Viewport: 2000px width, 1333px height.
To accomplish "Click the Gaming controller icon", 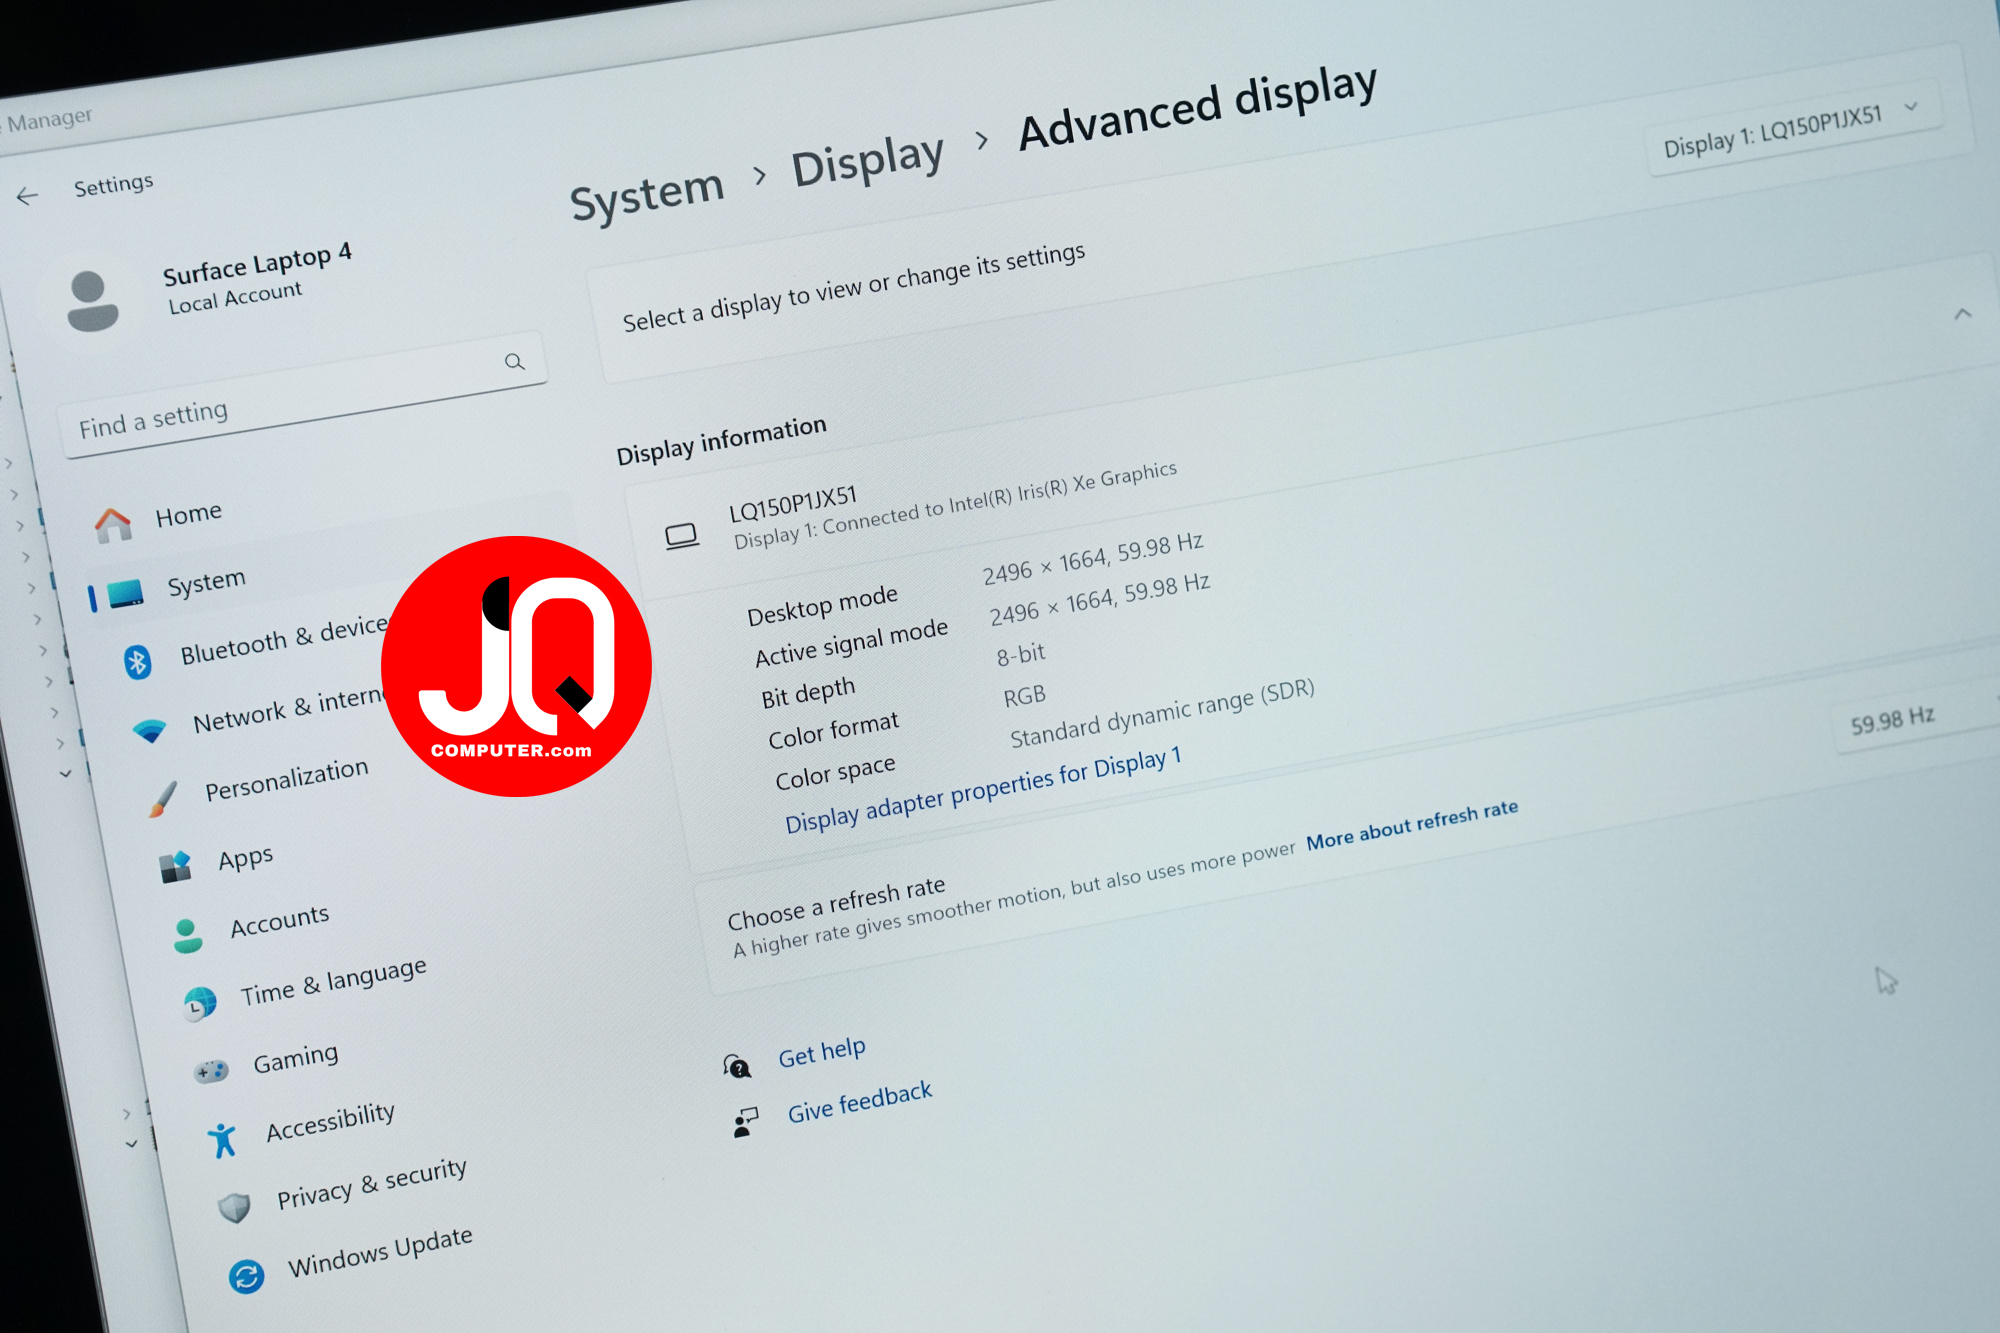I will (211, 1072).
